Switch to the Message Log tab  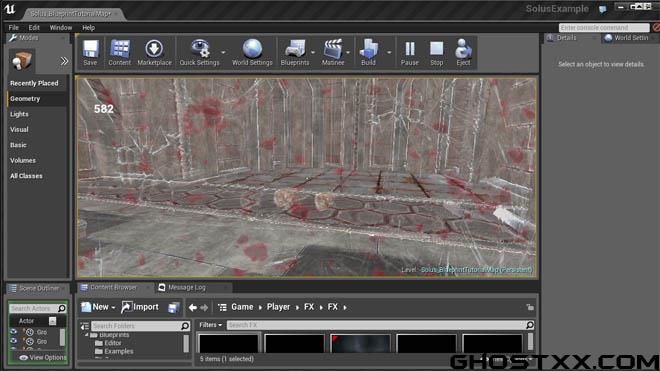(186, 288)
